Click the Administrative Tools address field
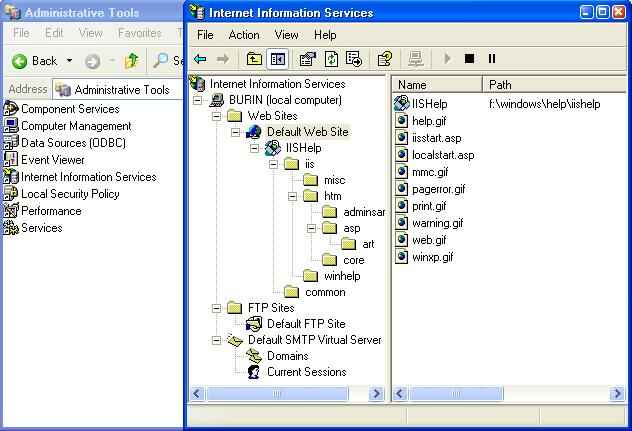The height and width of the screenshot is (431, 632). pos(118,90)
